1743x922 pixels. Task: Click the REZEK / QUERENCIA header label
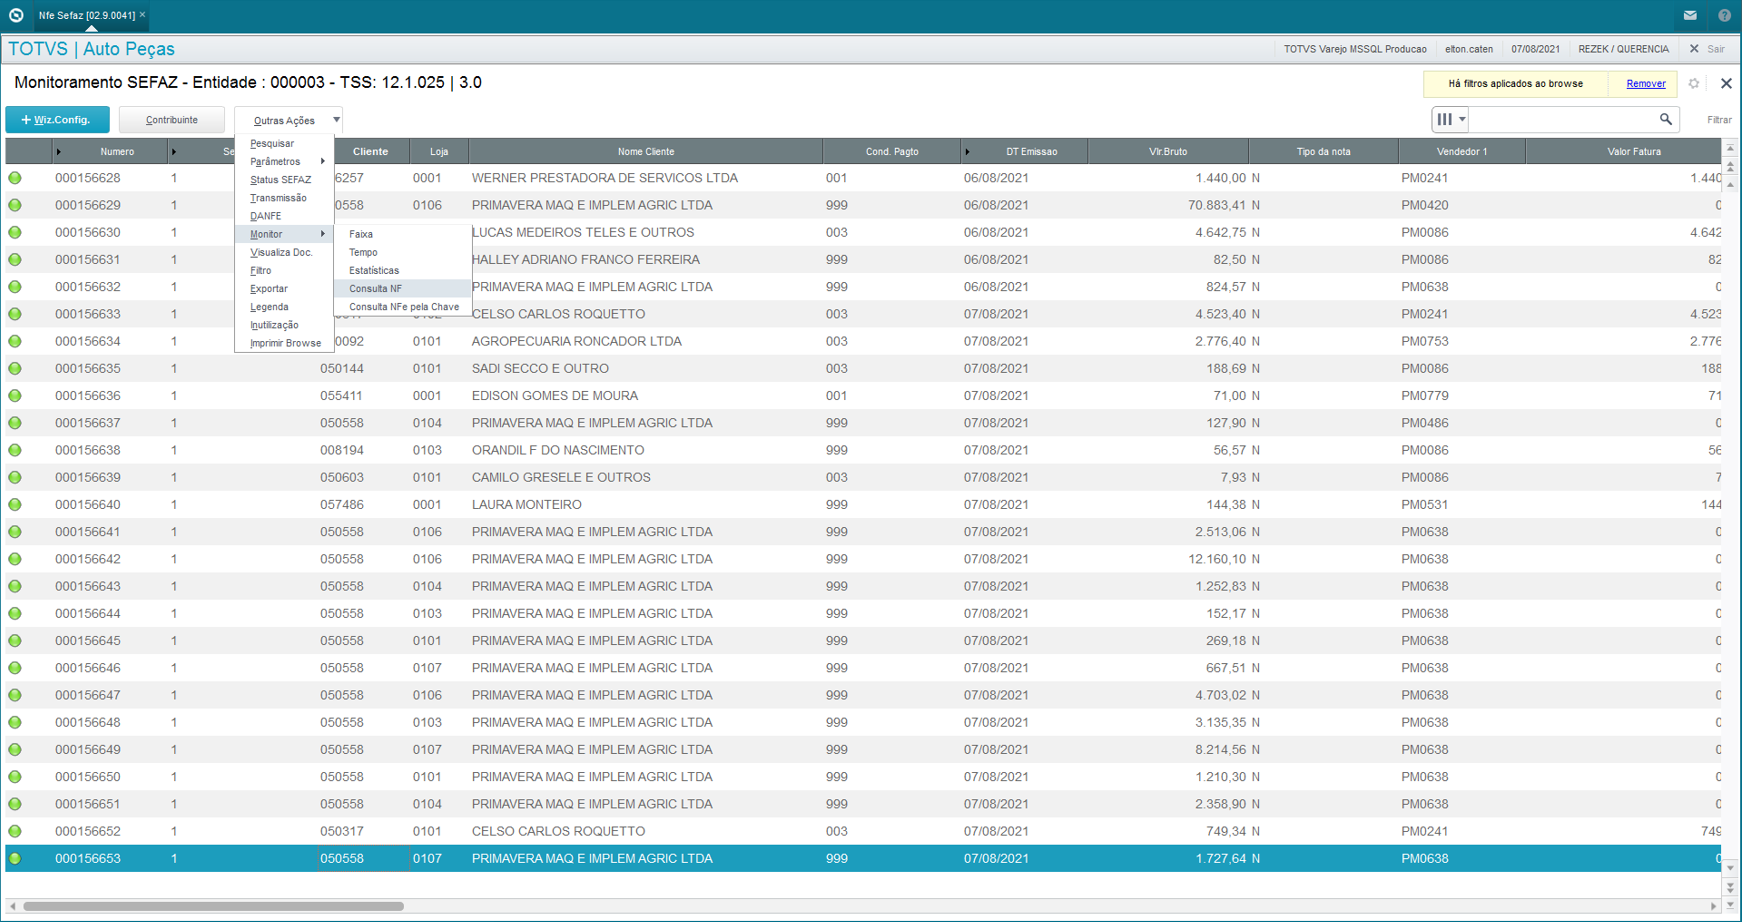1623,49
